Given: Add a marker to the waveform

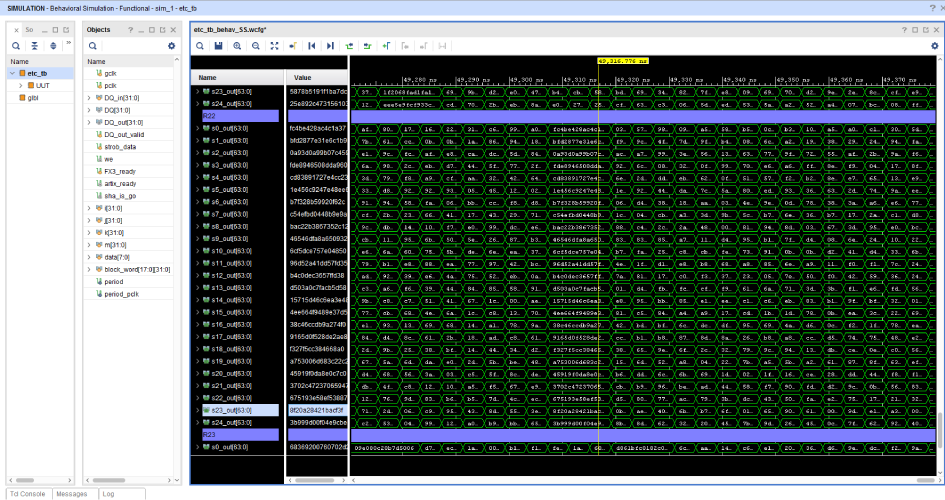Looking at the screenshot, I should click(386, 46).
